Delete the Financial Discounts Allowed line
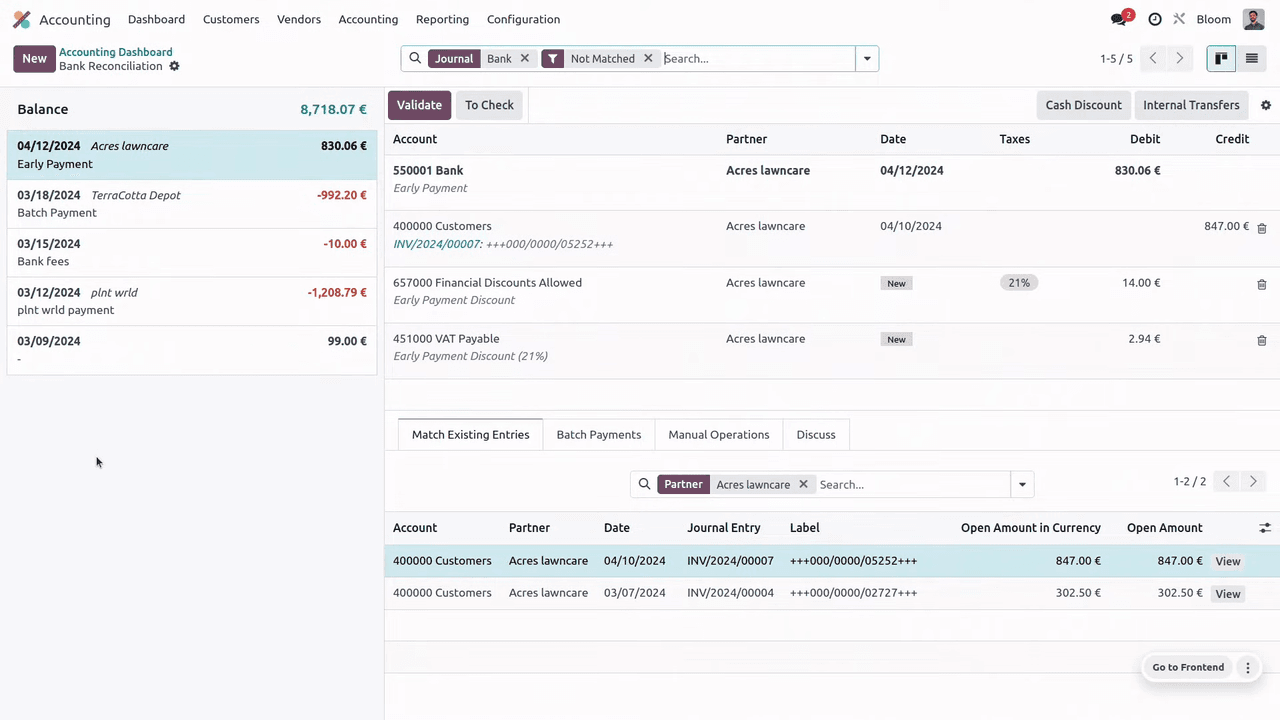This screenshot has height=720, width=1280. coord(1261,284)
